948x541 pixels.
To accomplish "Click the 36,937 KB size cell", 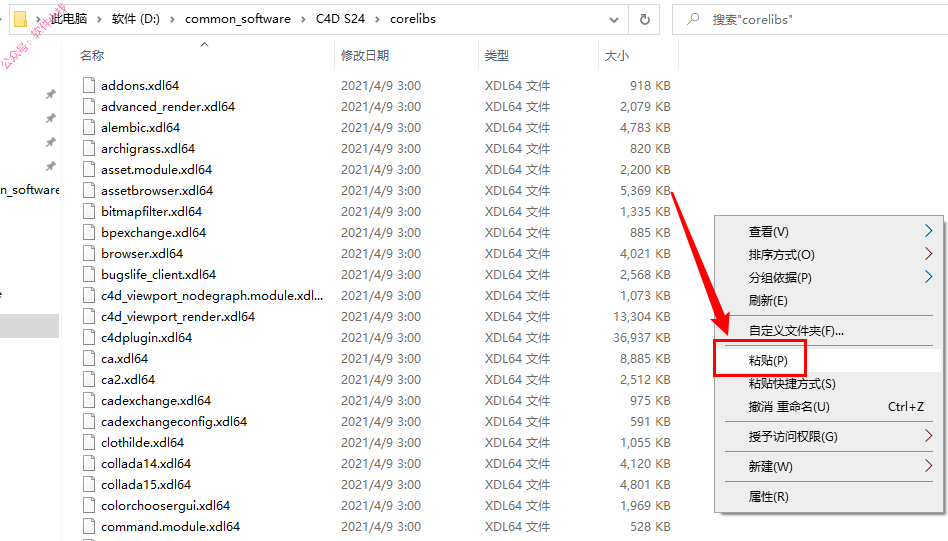I will pos(641,337).
